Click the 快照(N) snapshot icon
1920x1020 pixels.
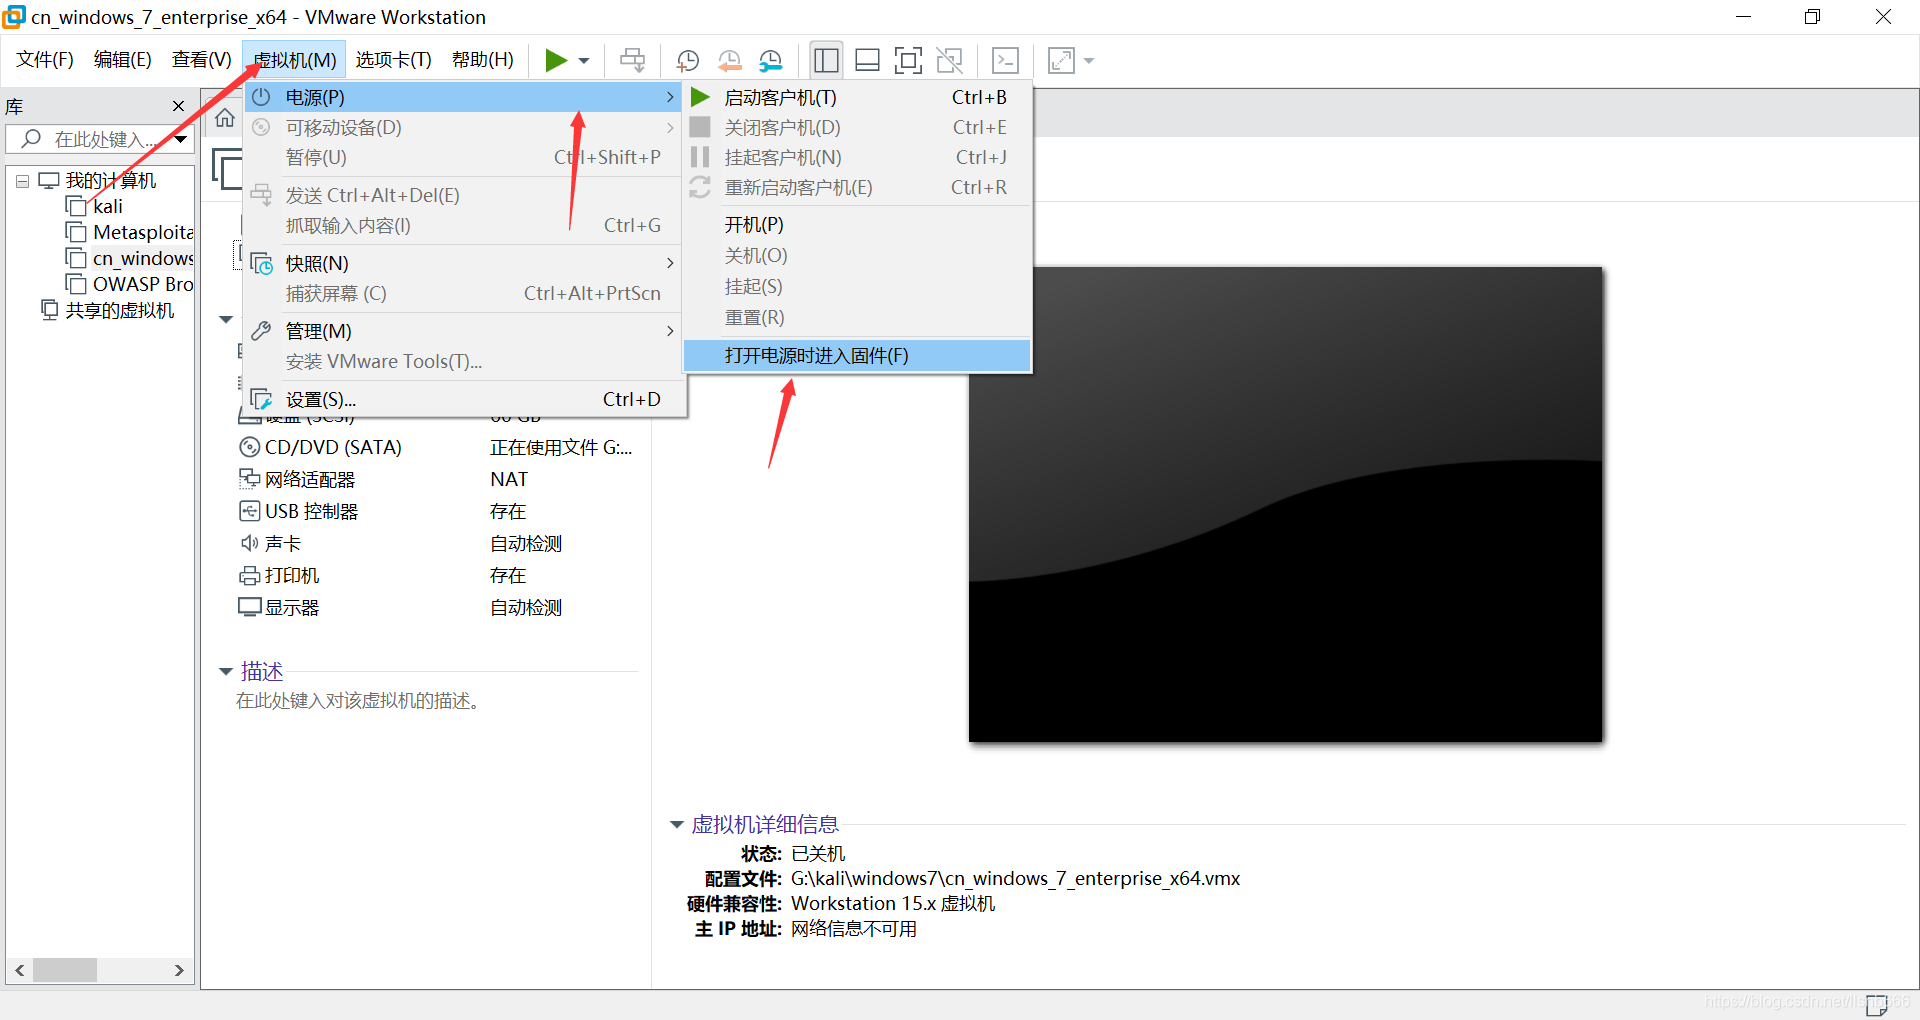[x=262, y=263]
